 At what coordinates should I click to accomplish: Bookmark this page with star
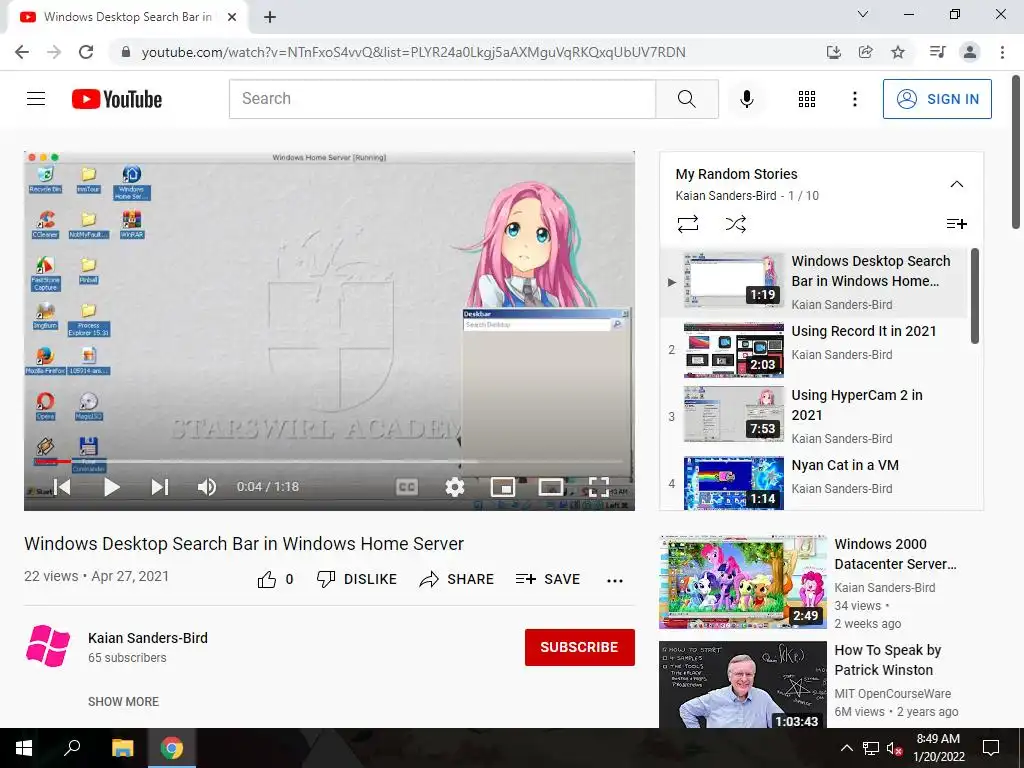point(898,52)
